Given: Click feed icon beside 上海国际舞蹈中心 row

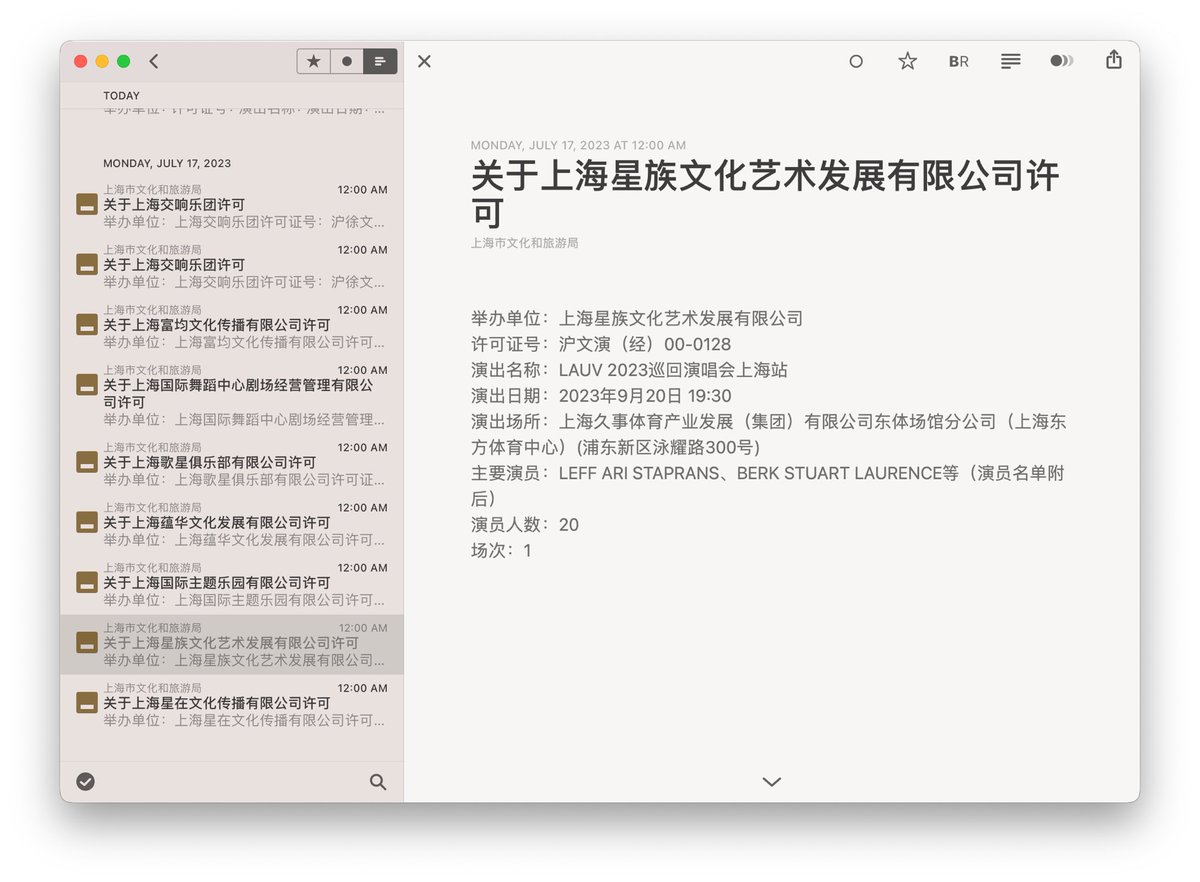Looking at the screenshot, I should pyautogui.click(x=87, y=385).
